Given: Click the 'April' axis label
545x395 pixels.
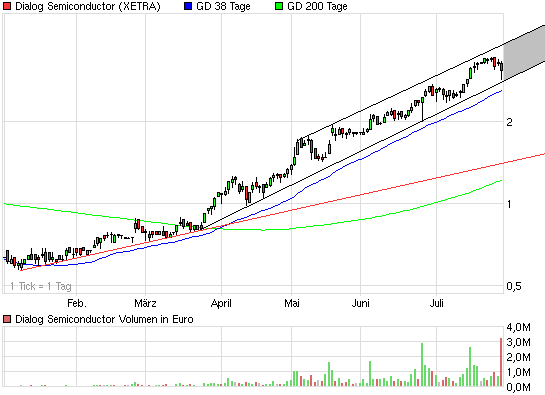Looking at the screenshot, I should click(221, 303).
